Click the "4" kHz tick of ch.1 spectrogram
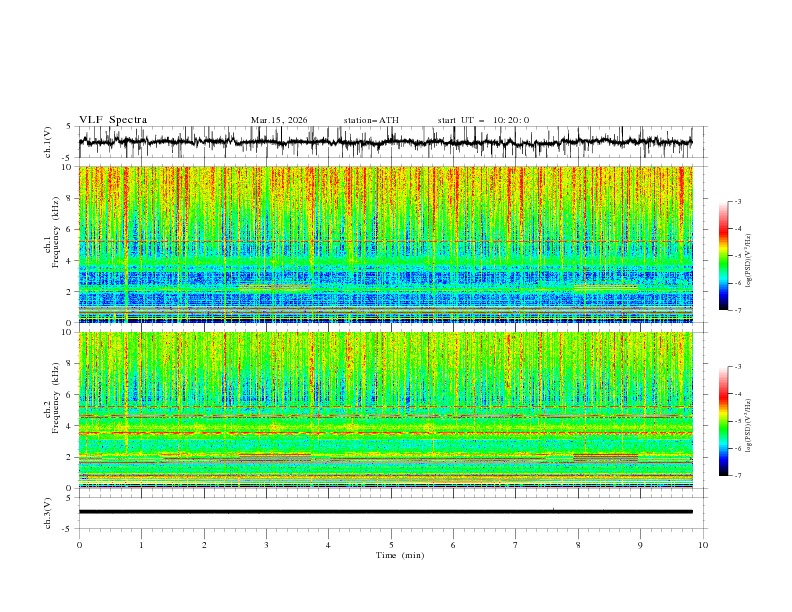792x612 pixels. [71, 261]
